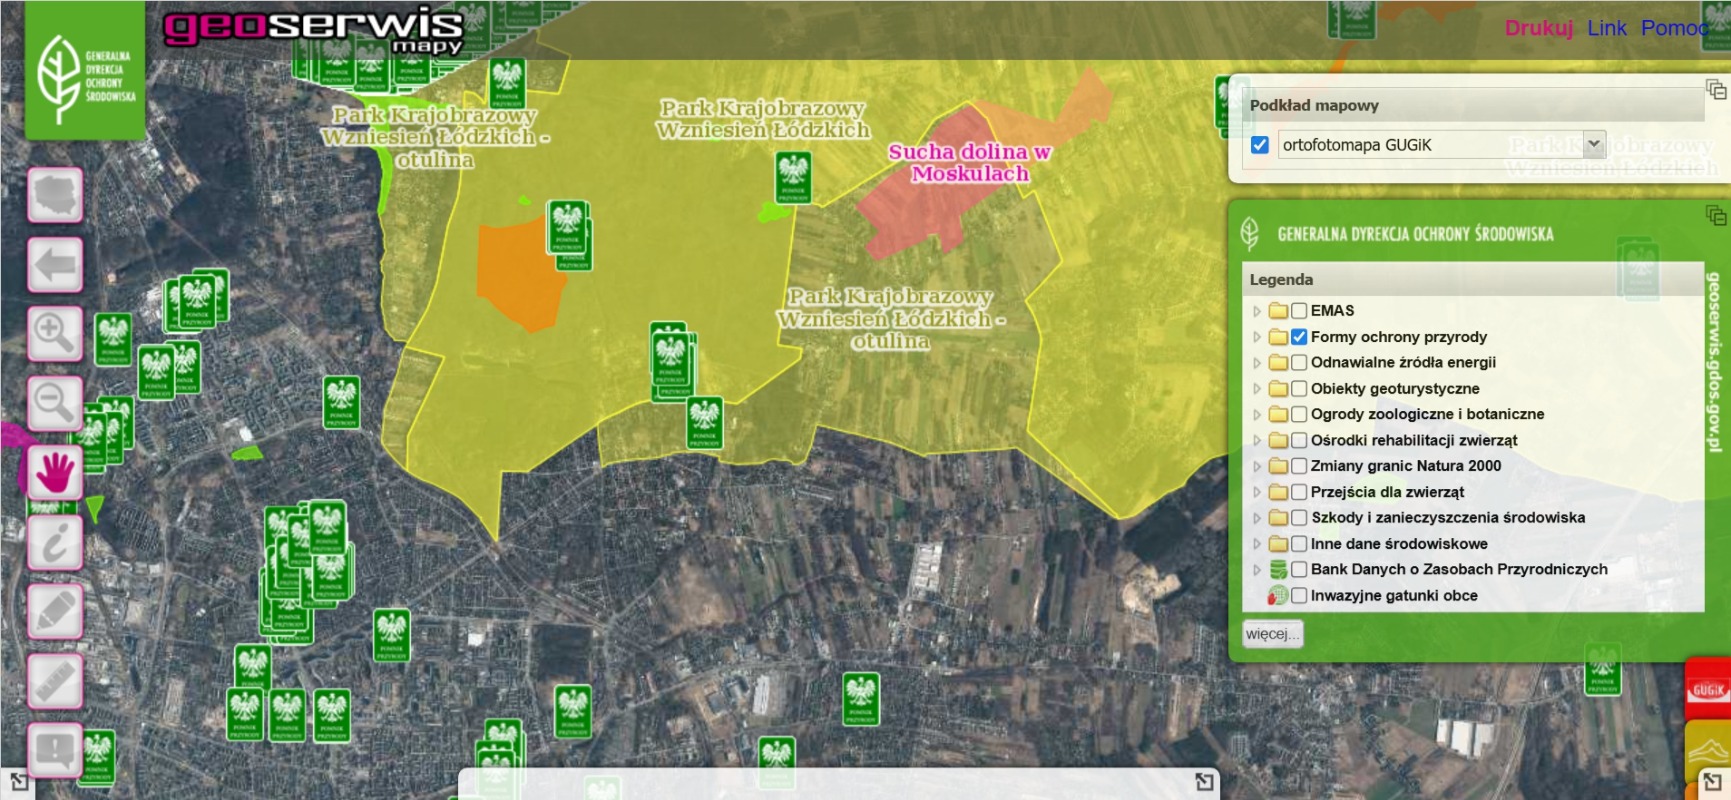Collapse the Podkład mapowy panel icon
This screenshot has width=1731, height=800.
click(1716, 89)
